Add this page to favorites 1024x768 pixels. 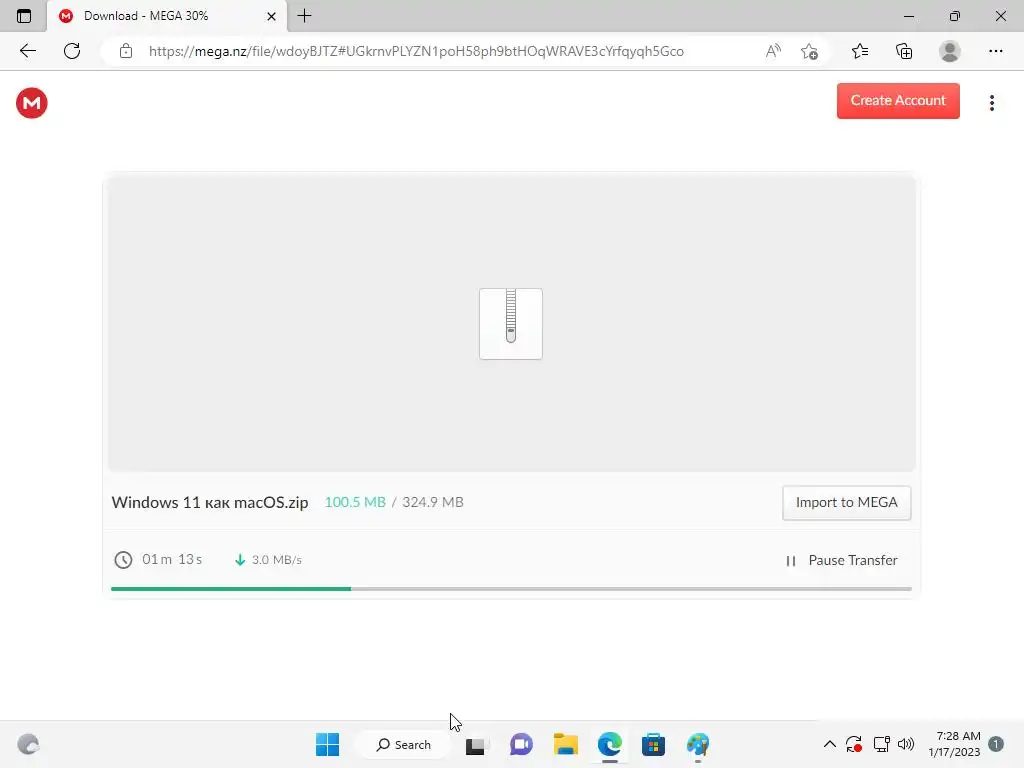[809, 51]
